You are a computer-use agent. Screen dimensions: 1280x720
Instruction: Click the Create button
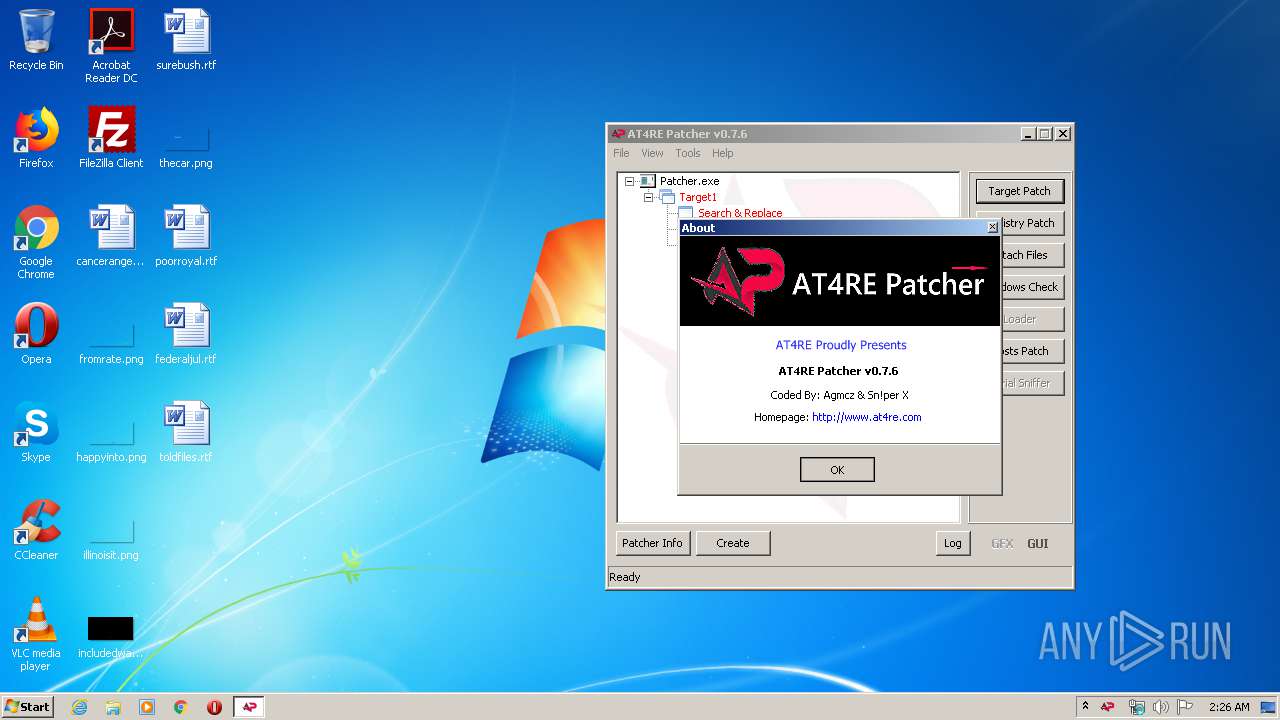(733, 543)
